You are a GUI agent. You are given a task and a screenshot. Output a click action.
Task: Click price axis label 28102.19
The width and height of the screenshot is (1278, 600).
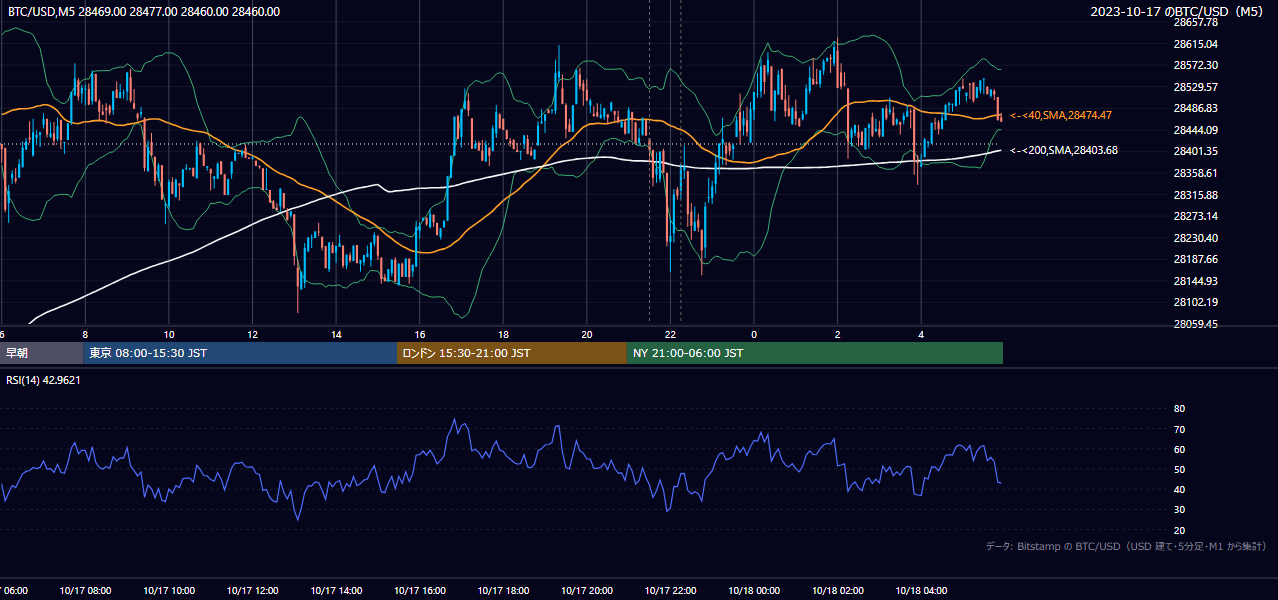click(1195, 302)
